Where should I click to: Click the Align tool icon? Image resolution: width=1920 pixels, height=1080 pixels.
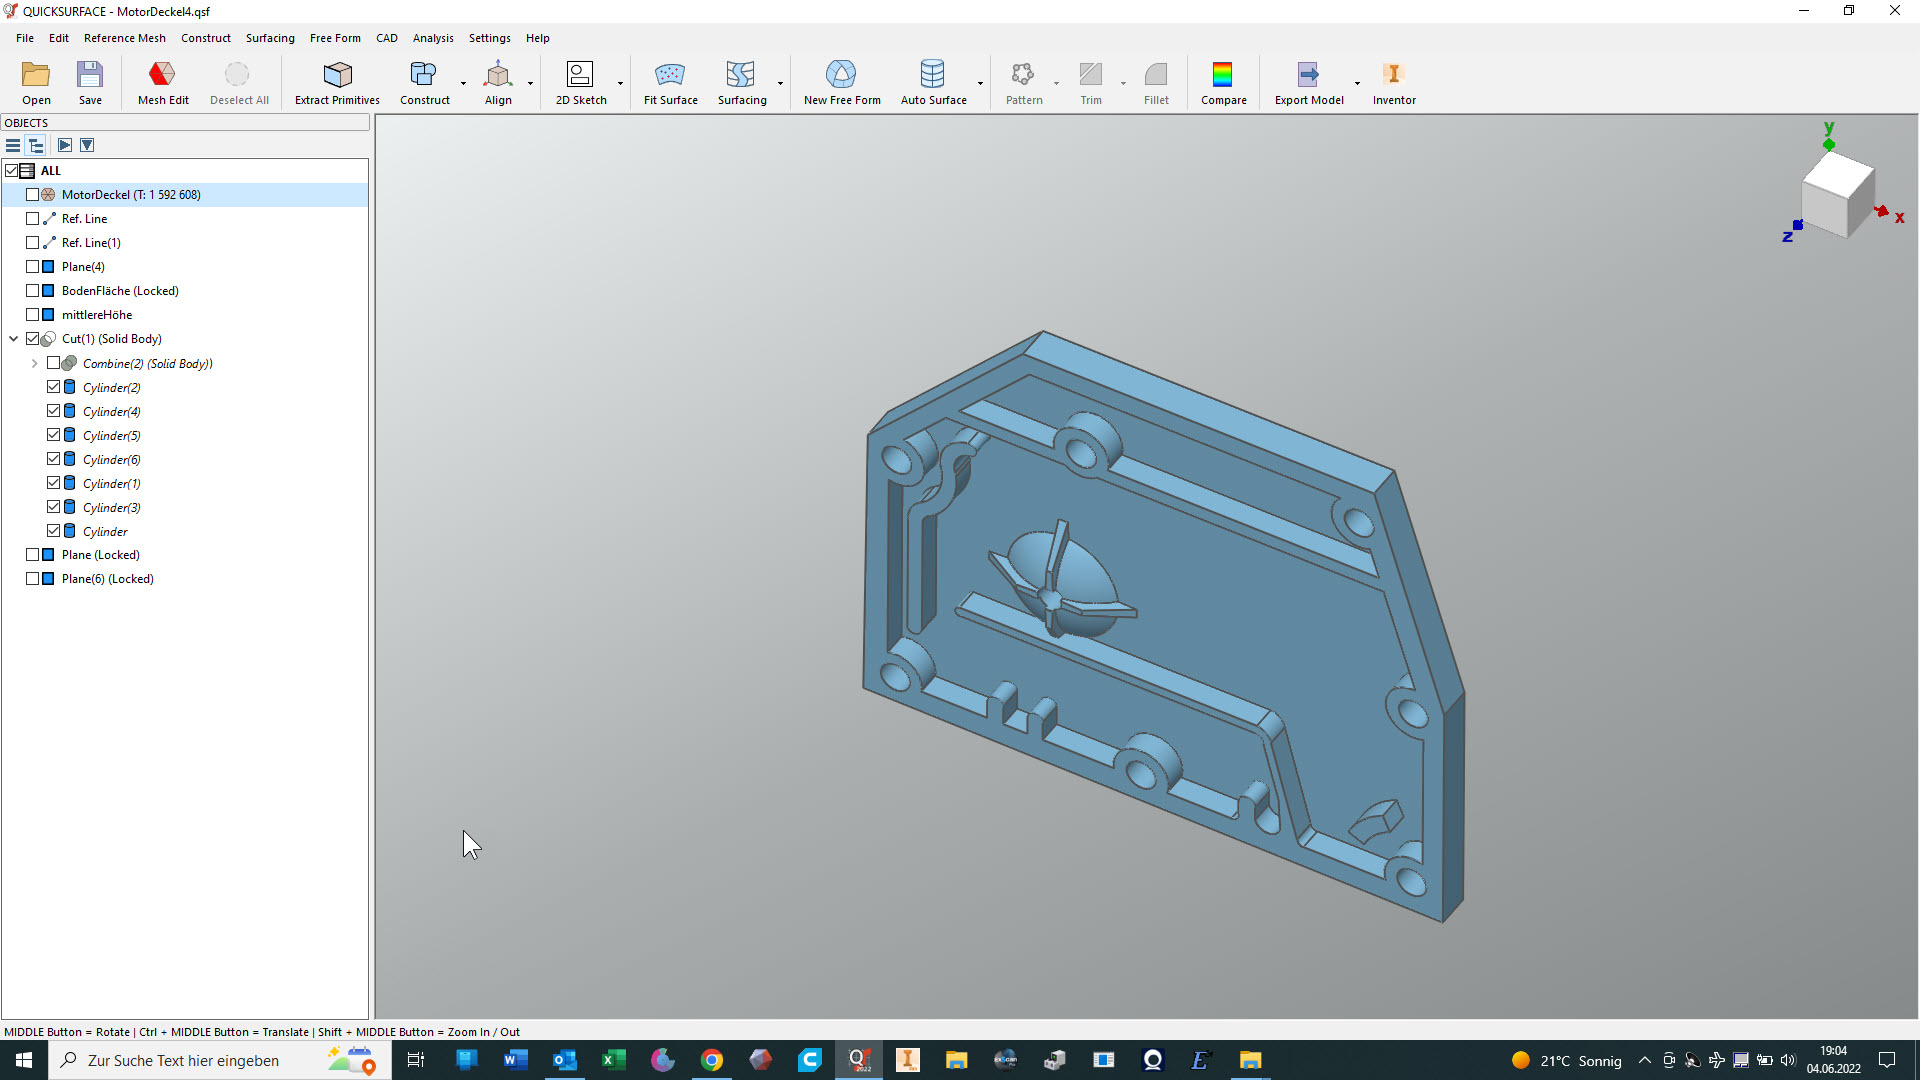pyautogui.click(x=498, y=75)
